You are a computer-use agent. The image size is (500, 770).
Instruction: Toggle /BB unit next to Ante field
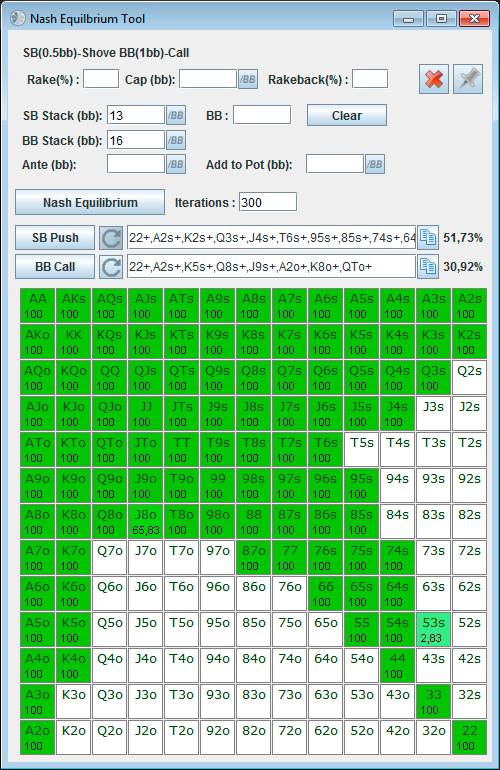pyautogui.click(x=176, y=164)
